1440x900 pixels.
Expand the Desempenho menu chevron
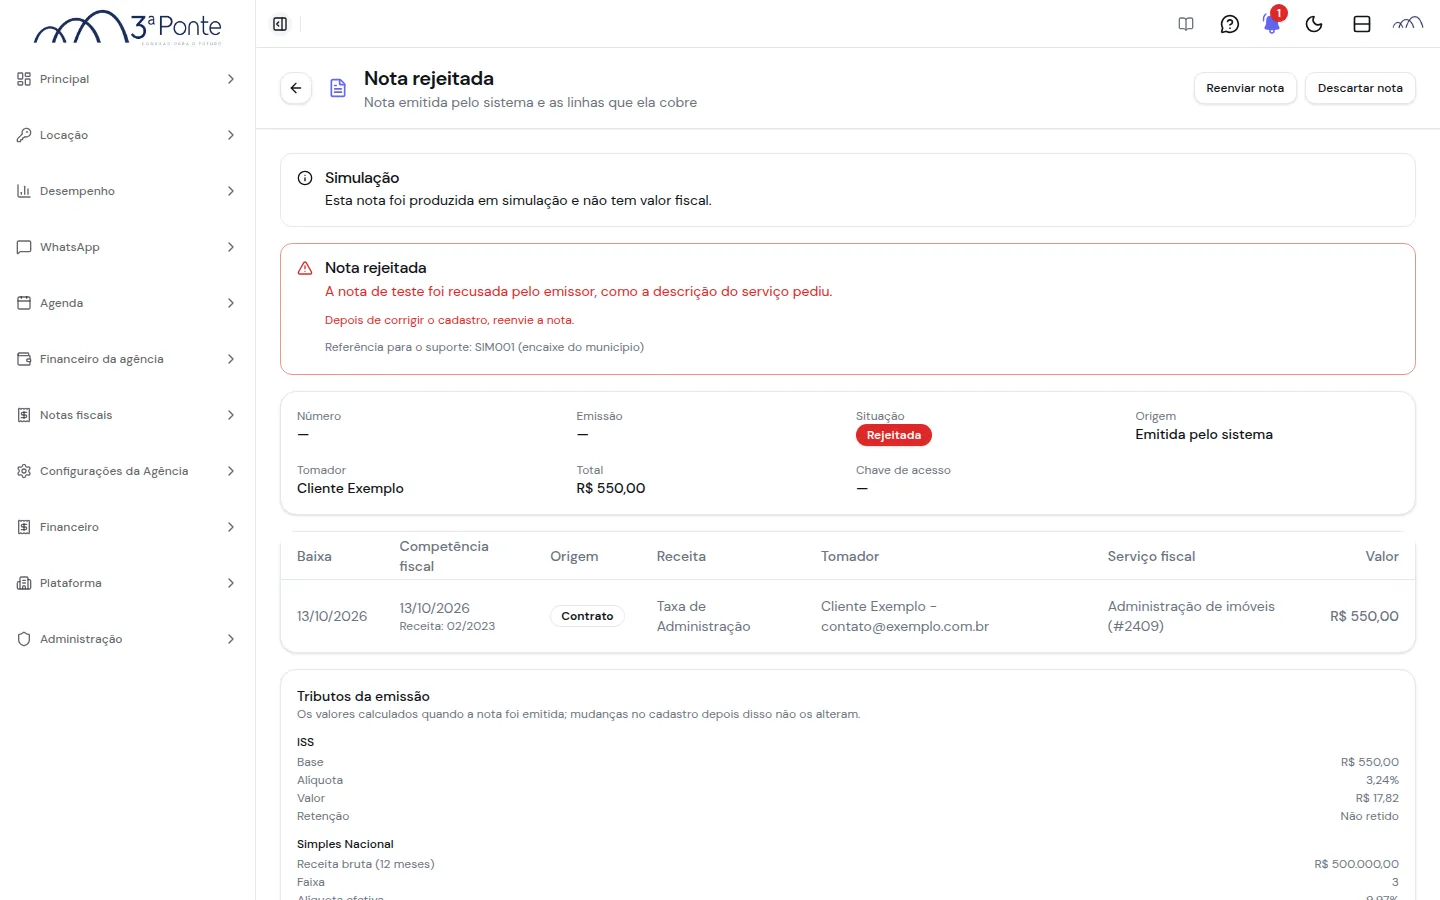pos(231,191)
